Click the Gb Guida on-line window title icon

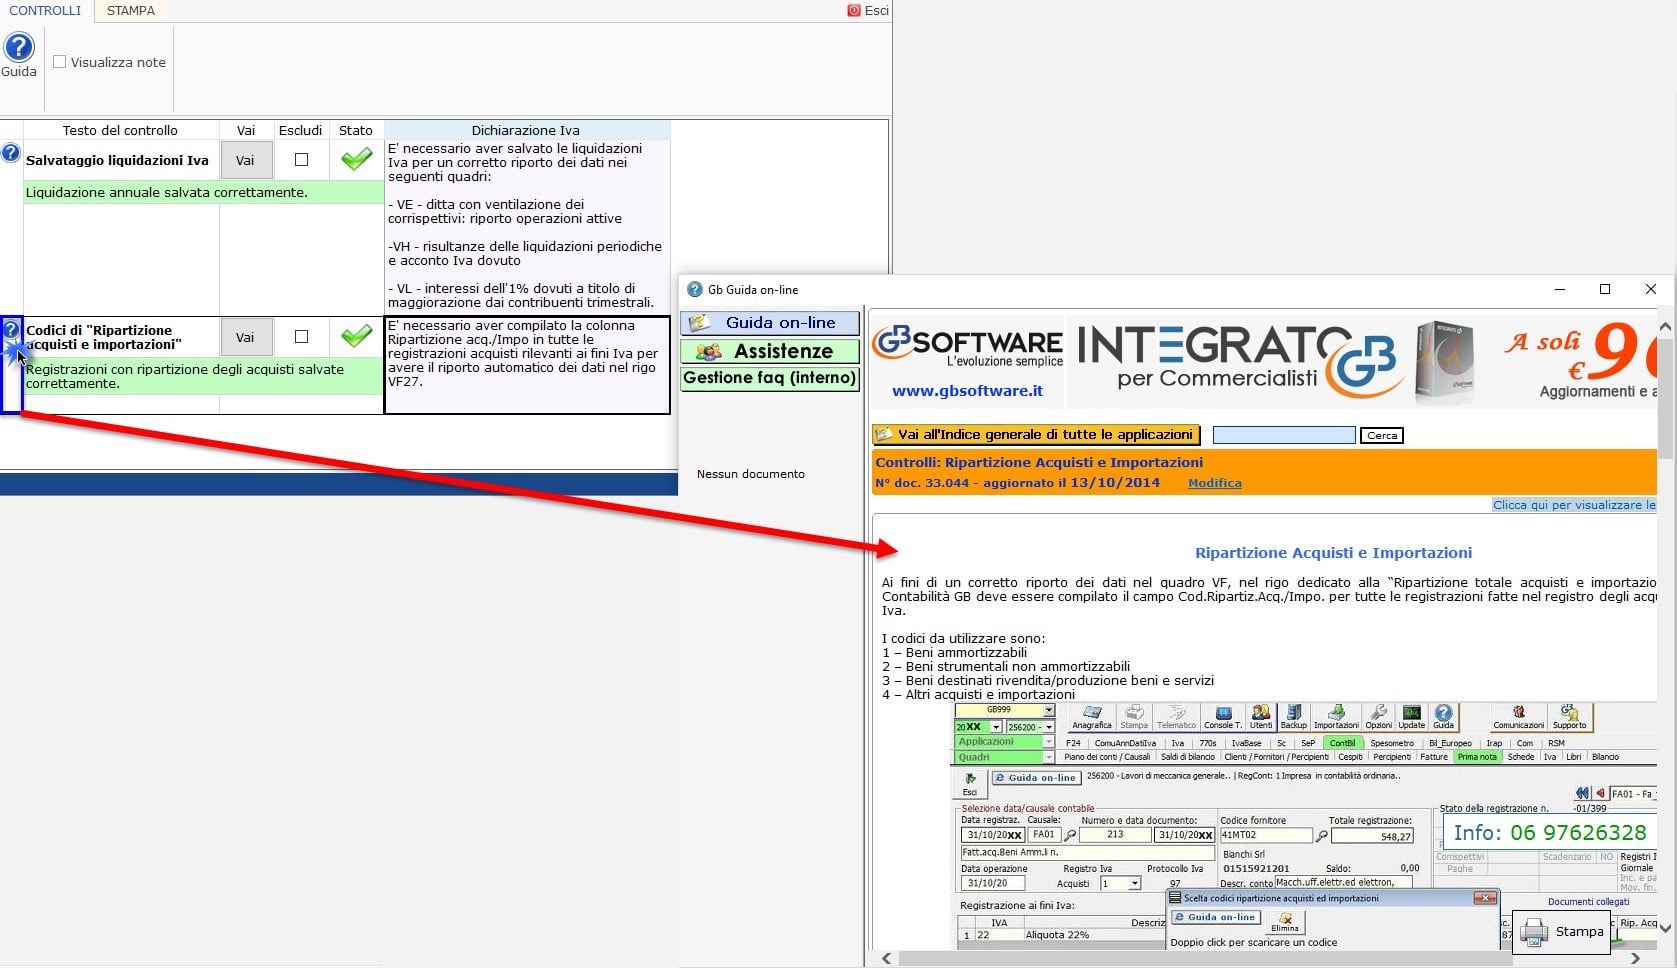(x=695, y=290)
